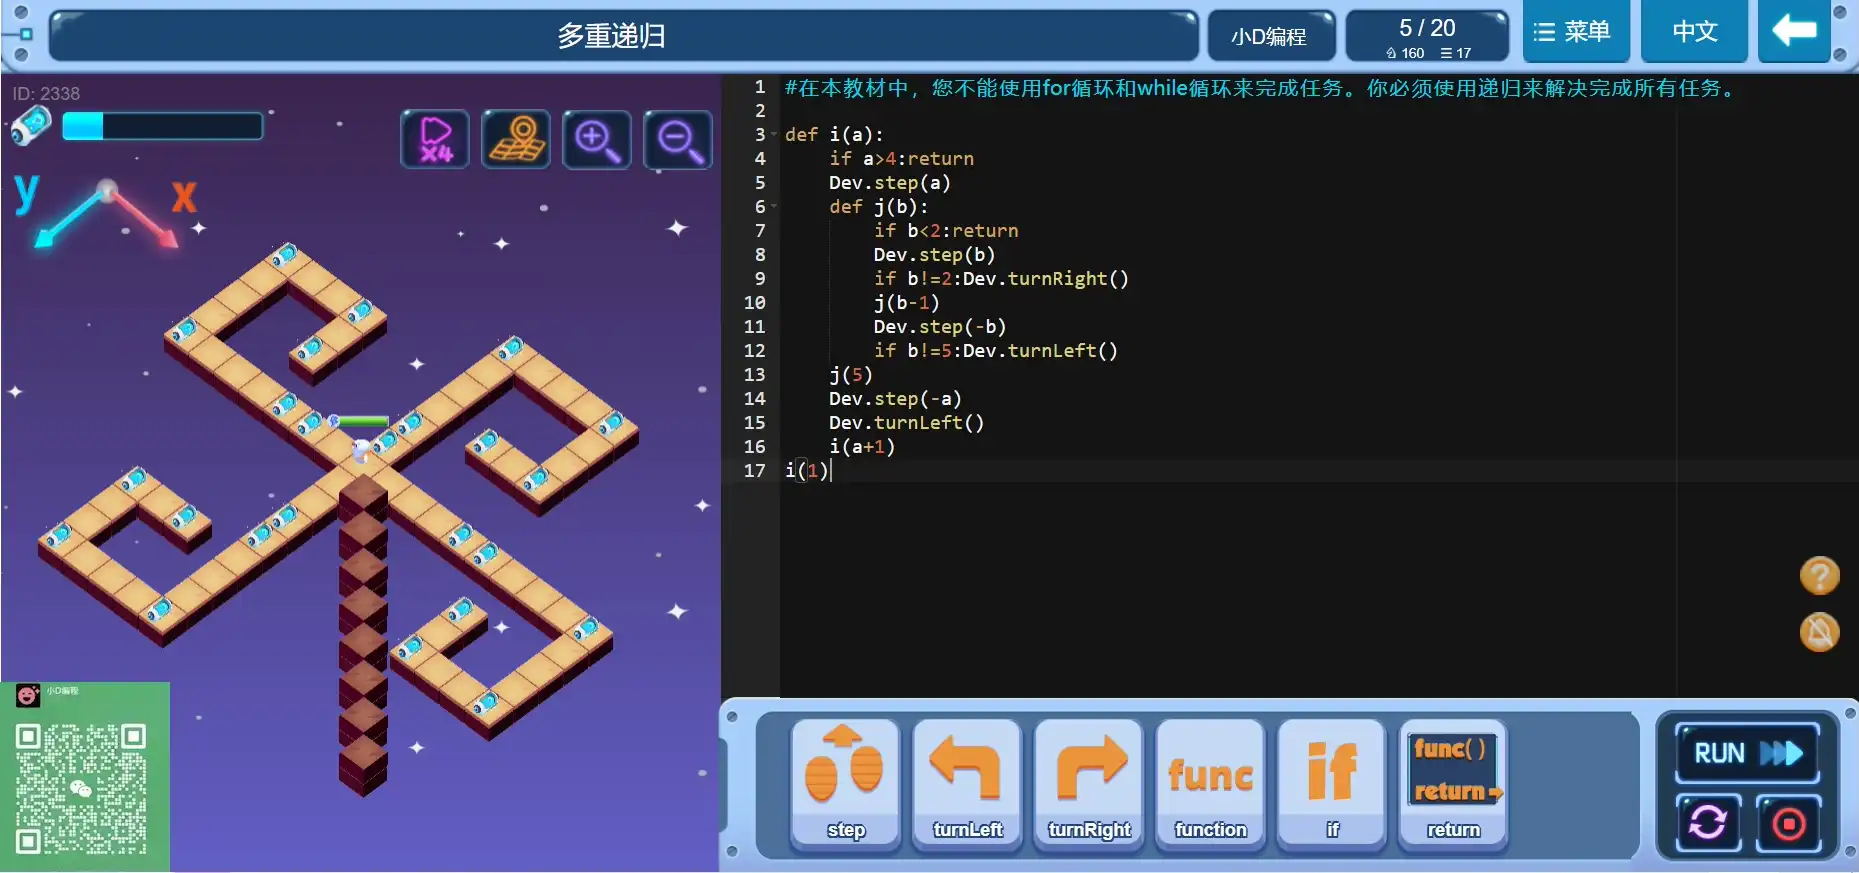The image size is (1859, 873).
Task: Toggle the x4 speed playback icon
Action: [435, 139]
